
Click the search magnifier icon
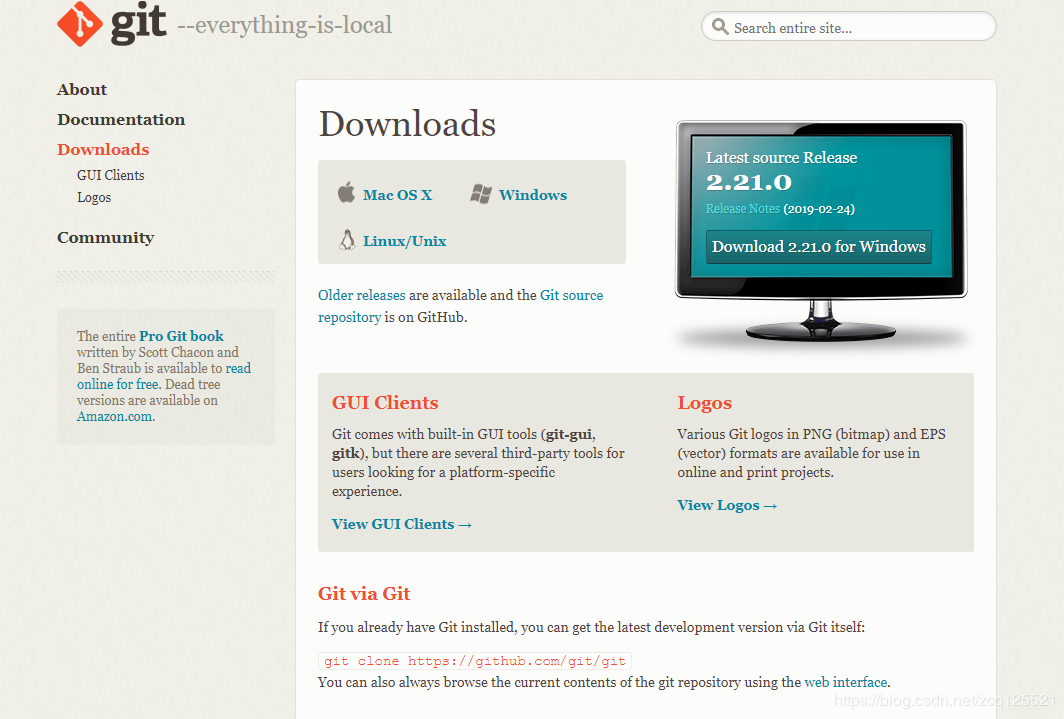(x=720, y=26)
